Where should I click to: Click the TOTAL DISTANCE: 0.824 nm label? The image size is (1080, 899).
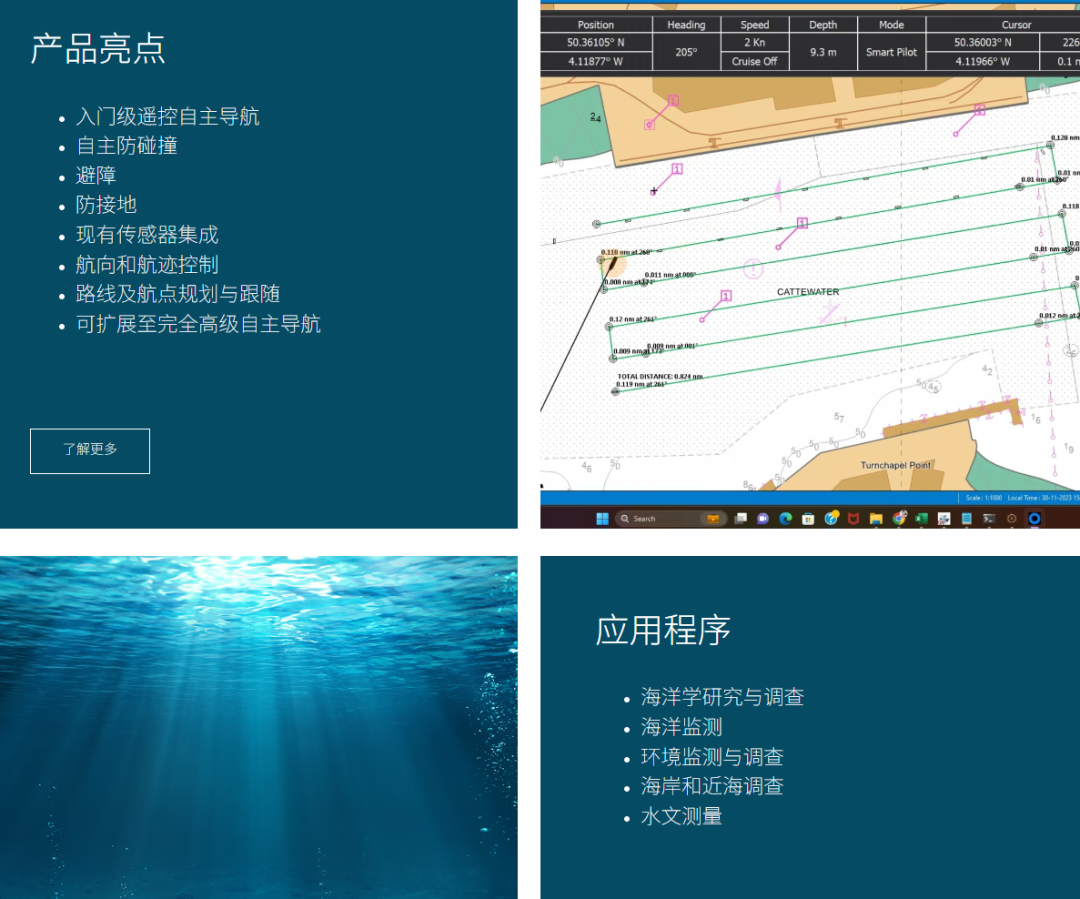660,376
